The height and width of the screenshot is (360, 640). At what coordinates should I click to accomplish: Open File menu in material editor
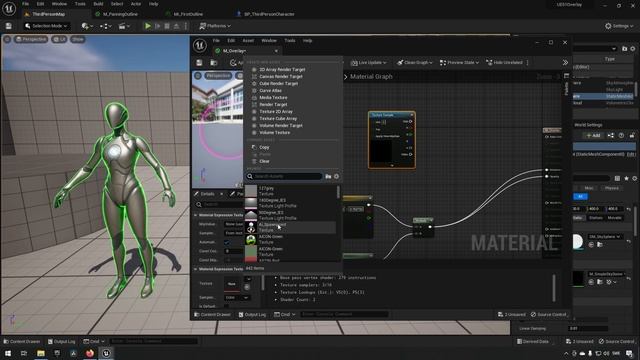216,41
